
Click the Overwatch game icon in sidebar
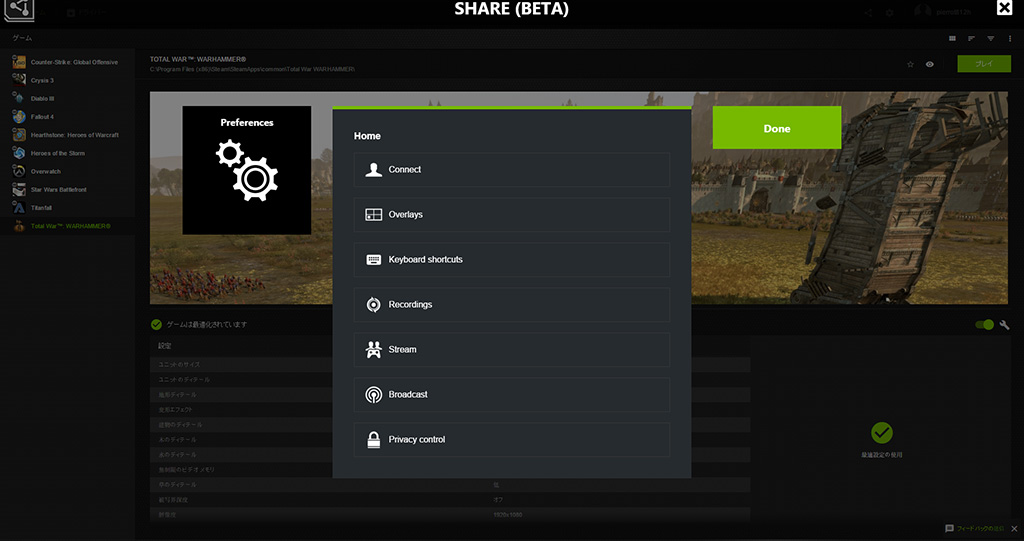(x=19, y=172)
